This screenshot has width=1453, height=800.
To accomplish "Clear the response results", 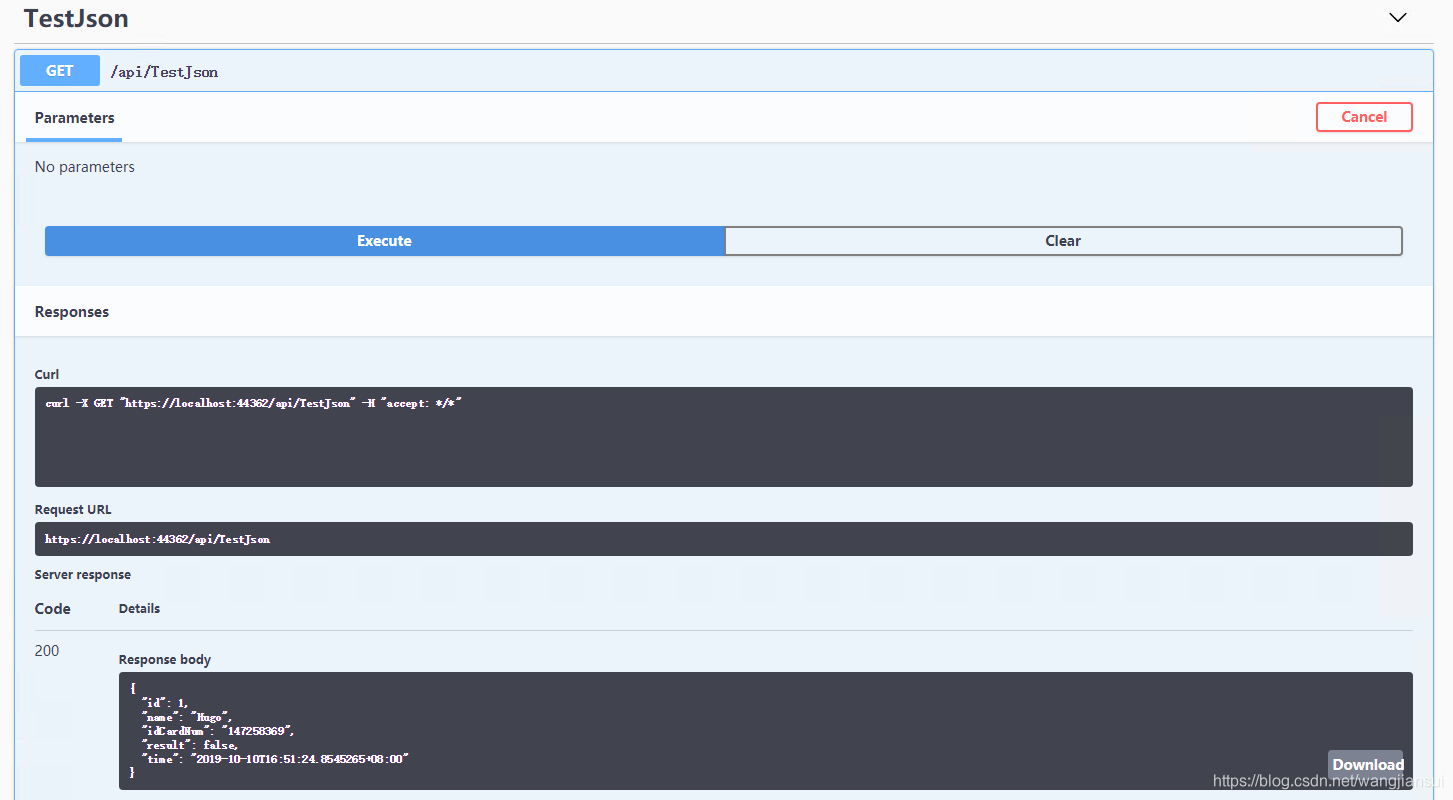I will point(1063,241).
